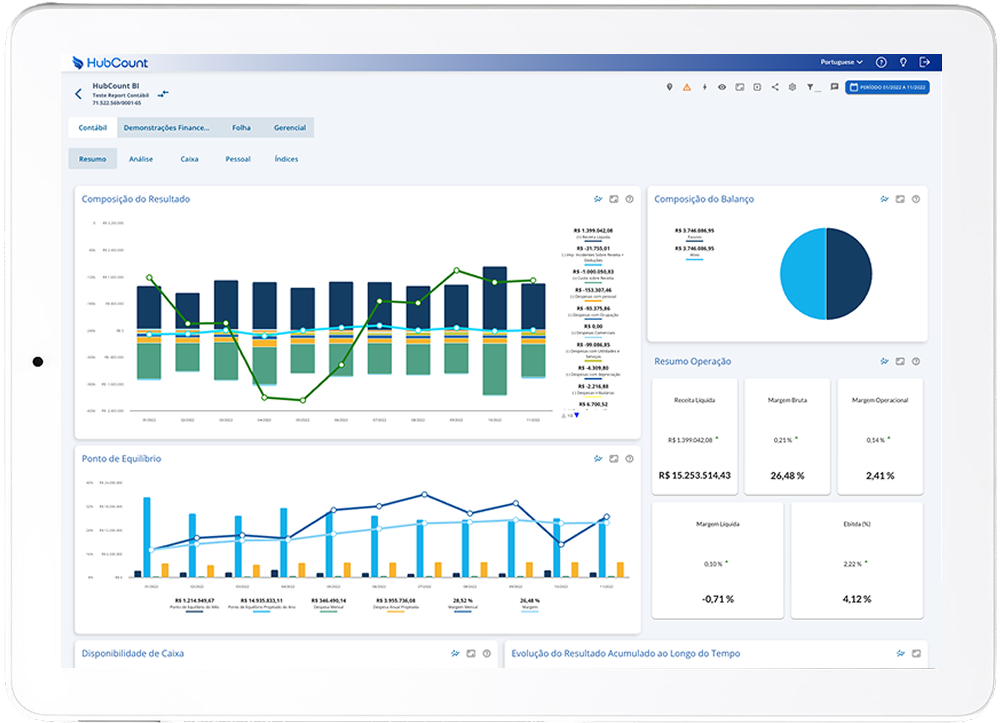The height and width of the screenshot is (723, 1002).
Task: Click the lightbulb tips icon in header
Action: (903, 62)
